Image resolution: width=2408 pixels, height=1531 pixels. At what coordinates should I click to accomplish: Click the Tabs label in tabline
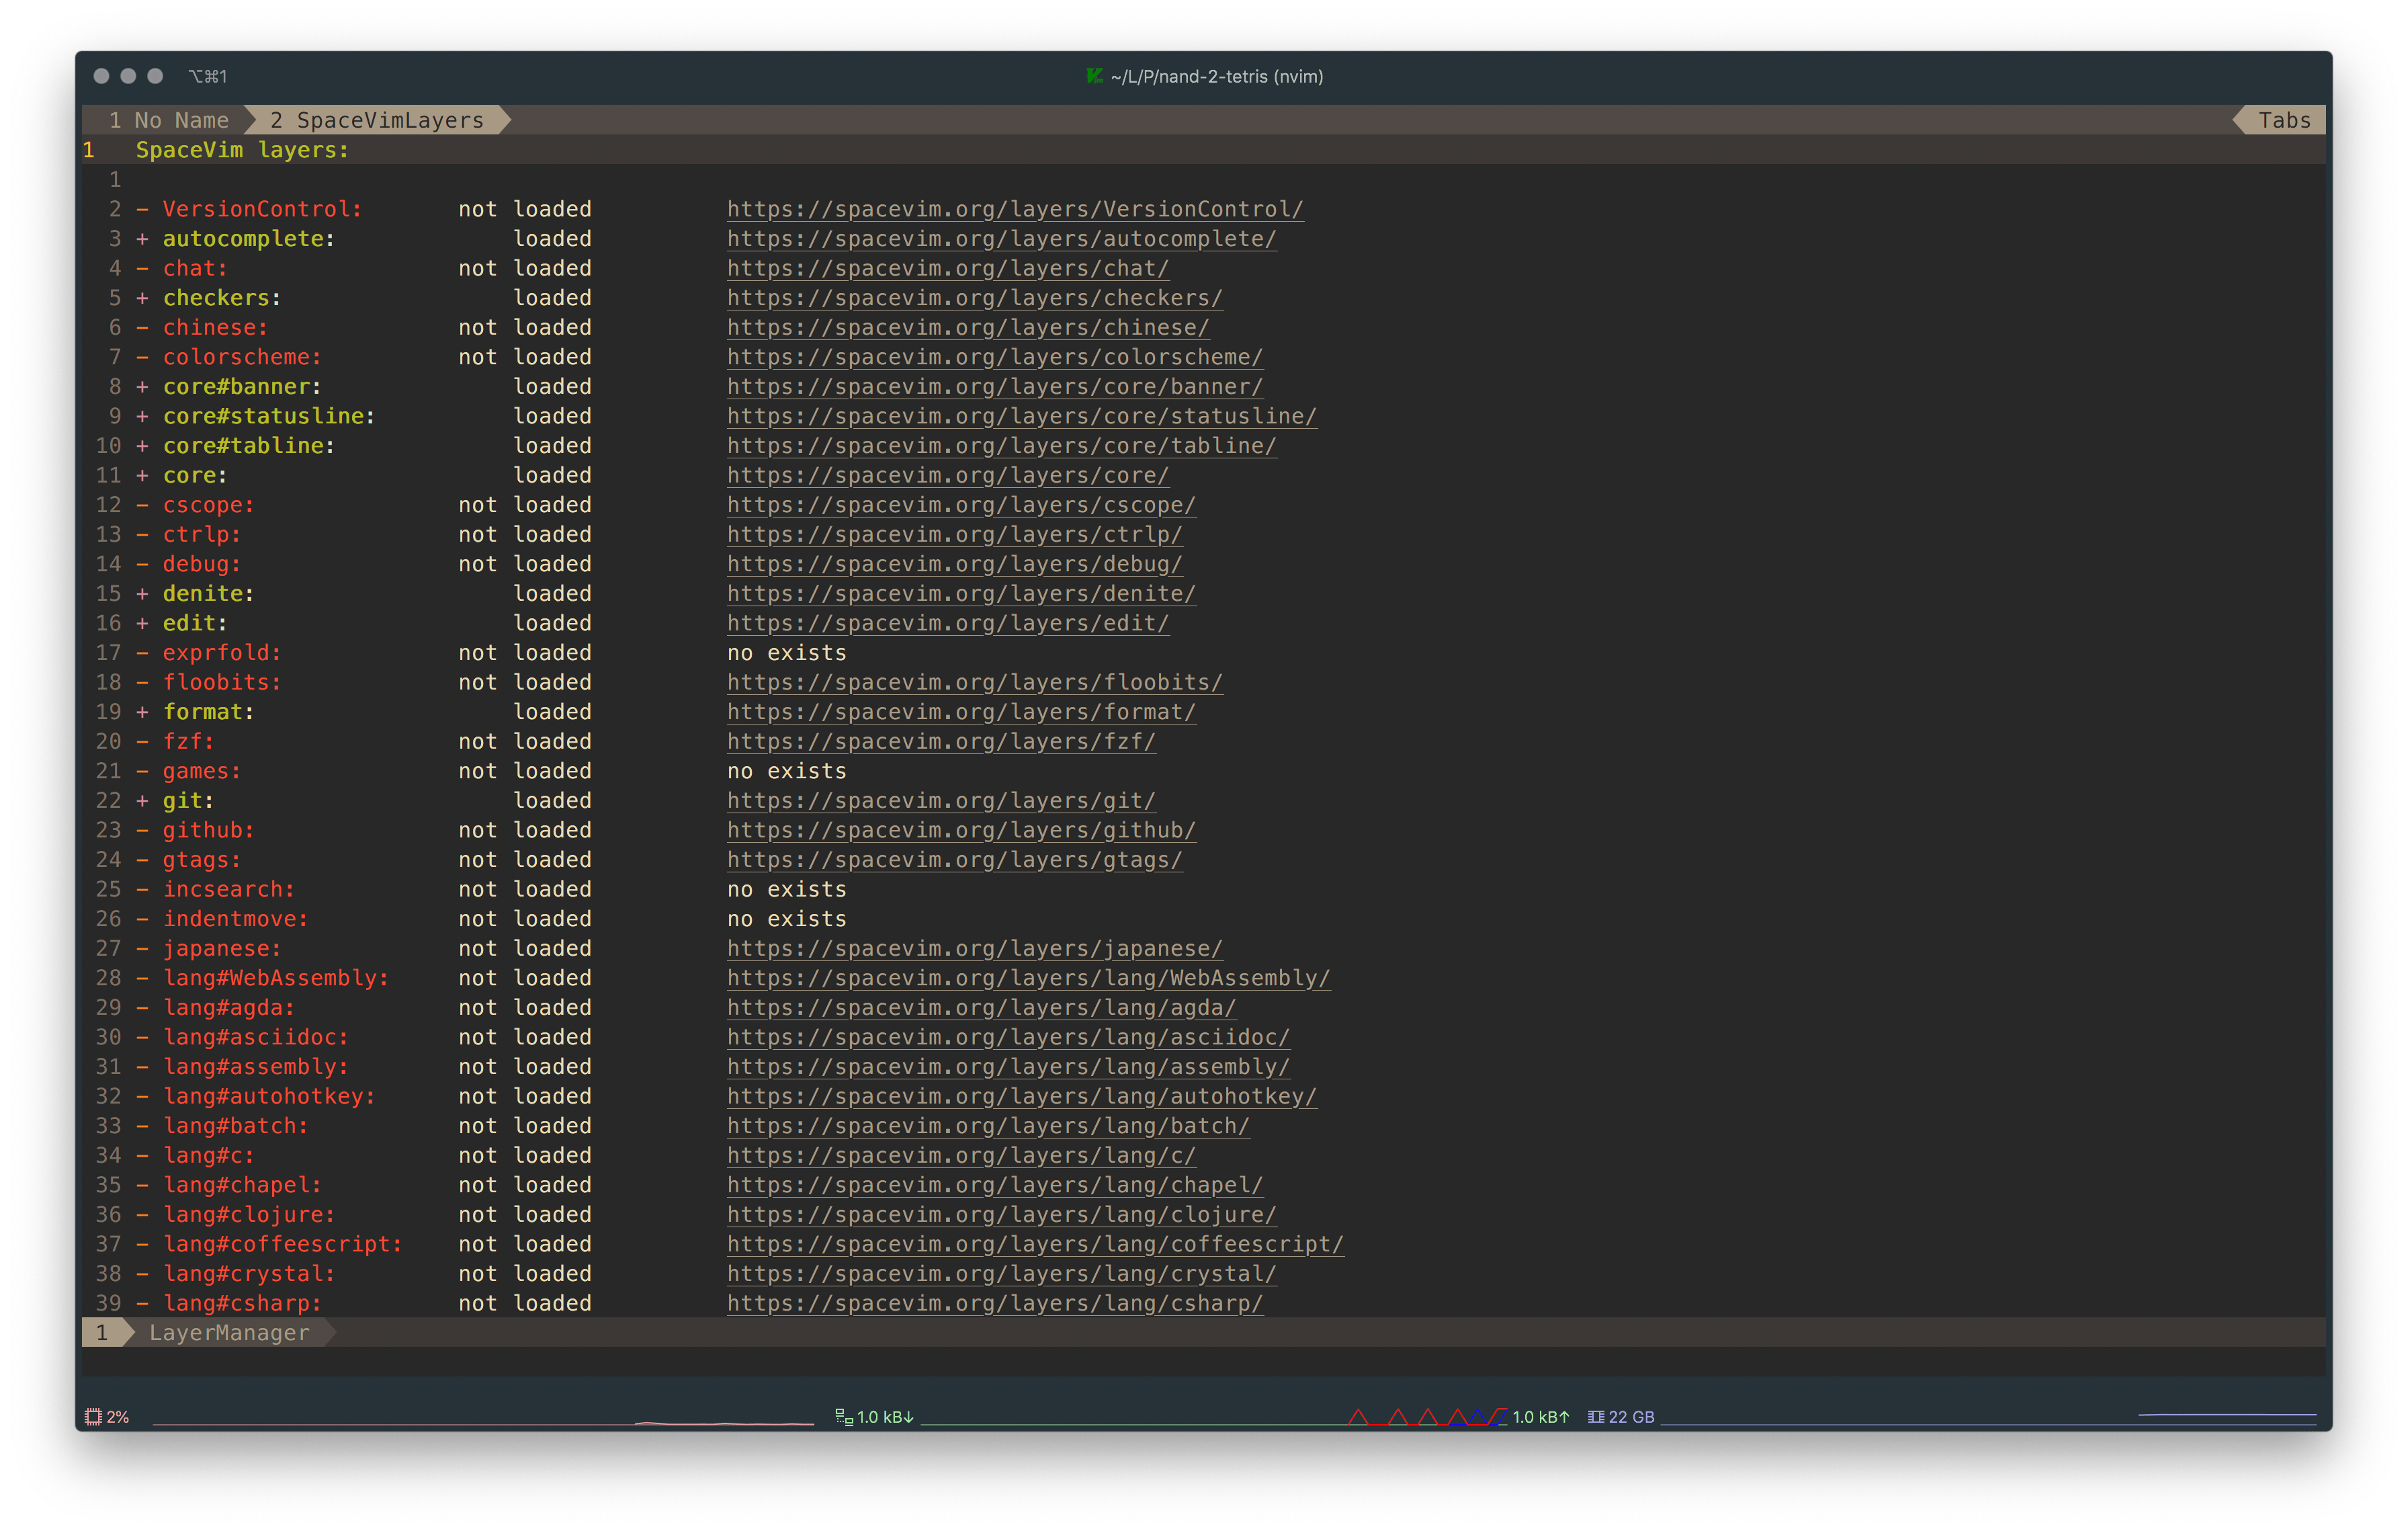pyautogui.click(x=2284, y=120)
